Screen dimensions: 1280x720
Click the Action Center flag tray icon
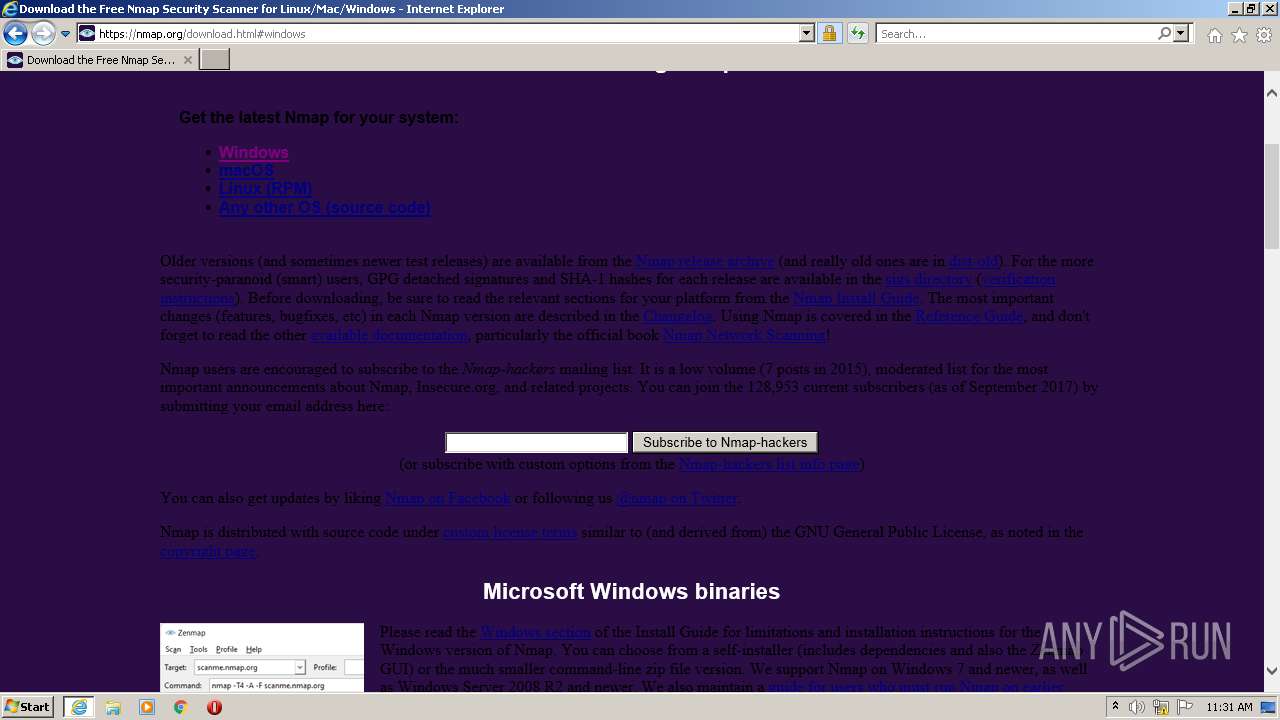coord(1184,707)
